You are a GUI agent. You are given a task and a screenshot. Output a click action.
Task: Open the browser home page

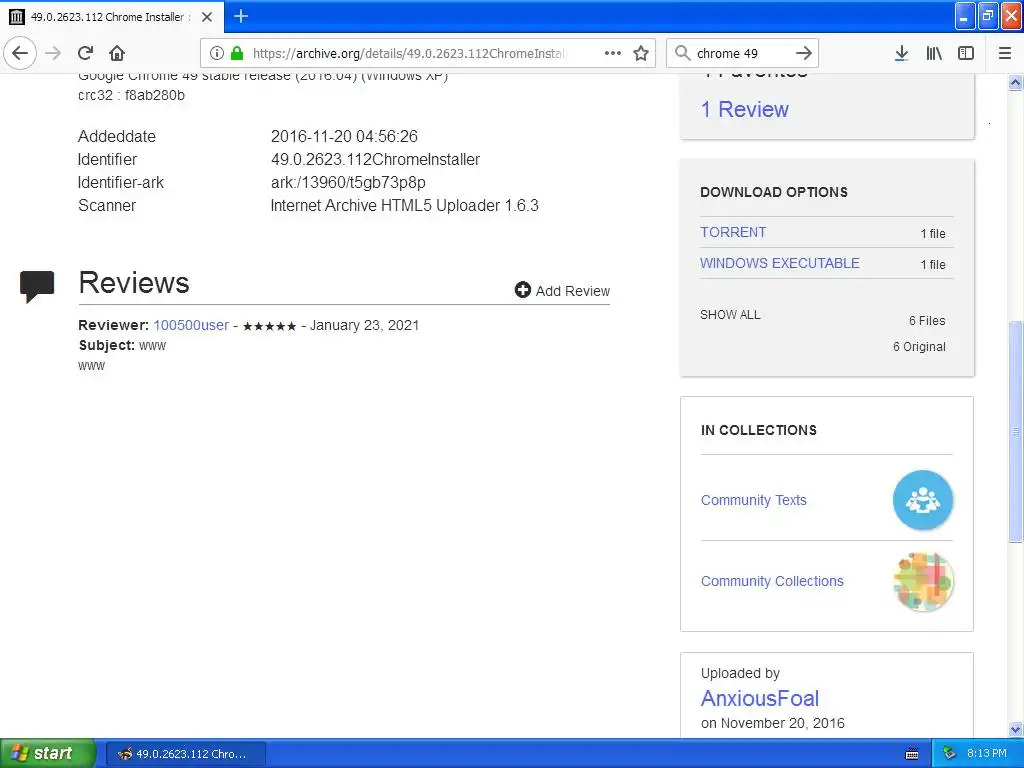[117, 53]
